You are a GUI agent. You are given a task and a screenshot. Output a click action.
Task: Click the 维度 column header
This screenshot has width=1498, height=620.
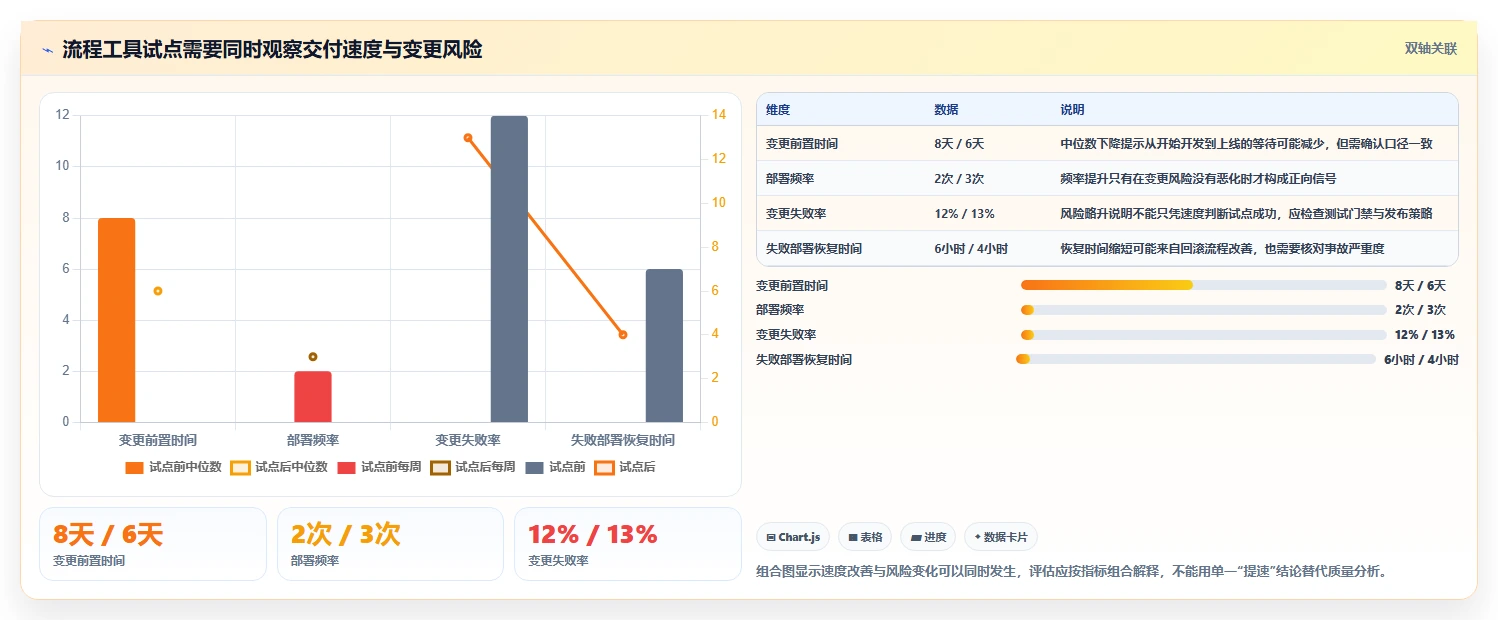tap(778, 110)
